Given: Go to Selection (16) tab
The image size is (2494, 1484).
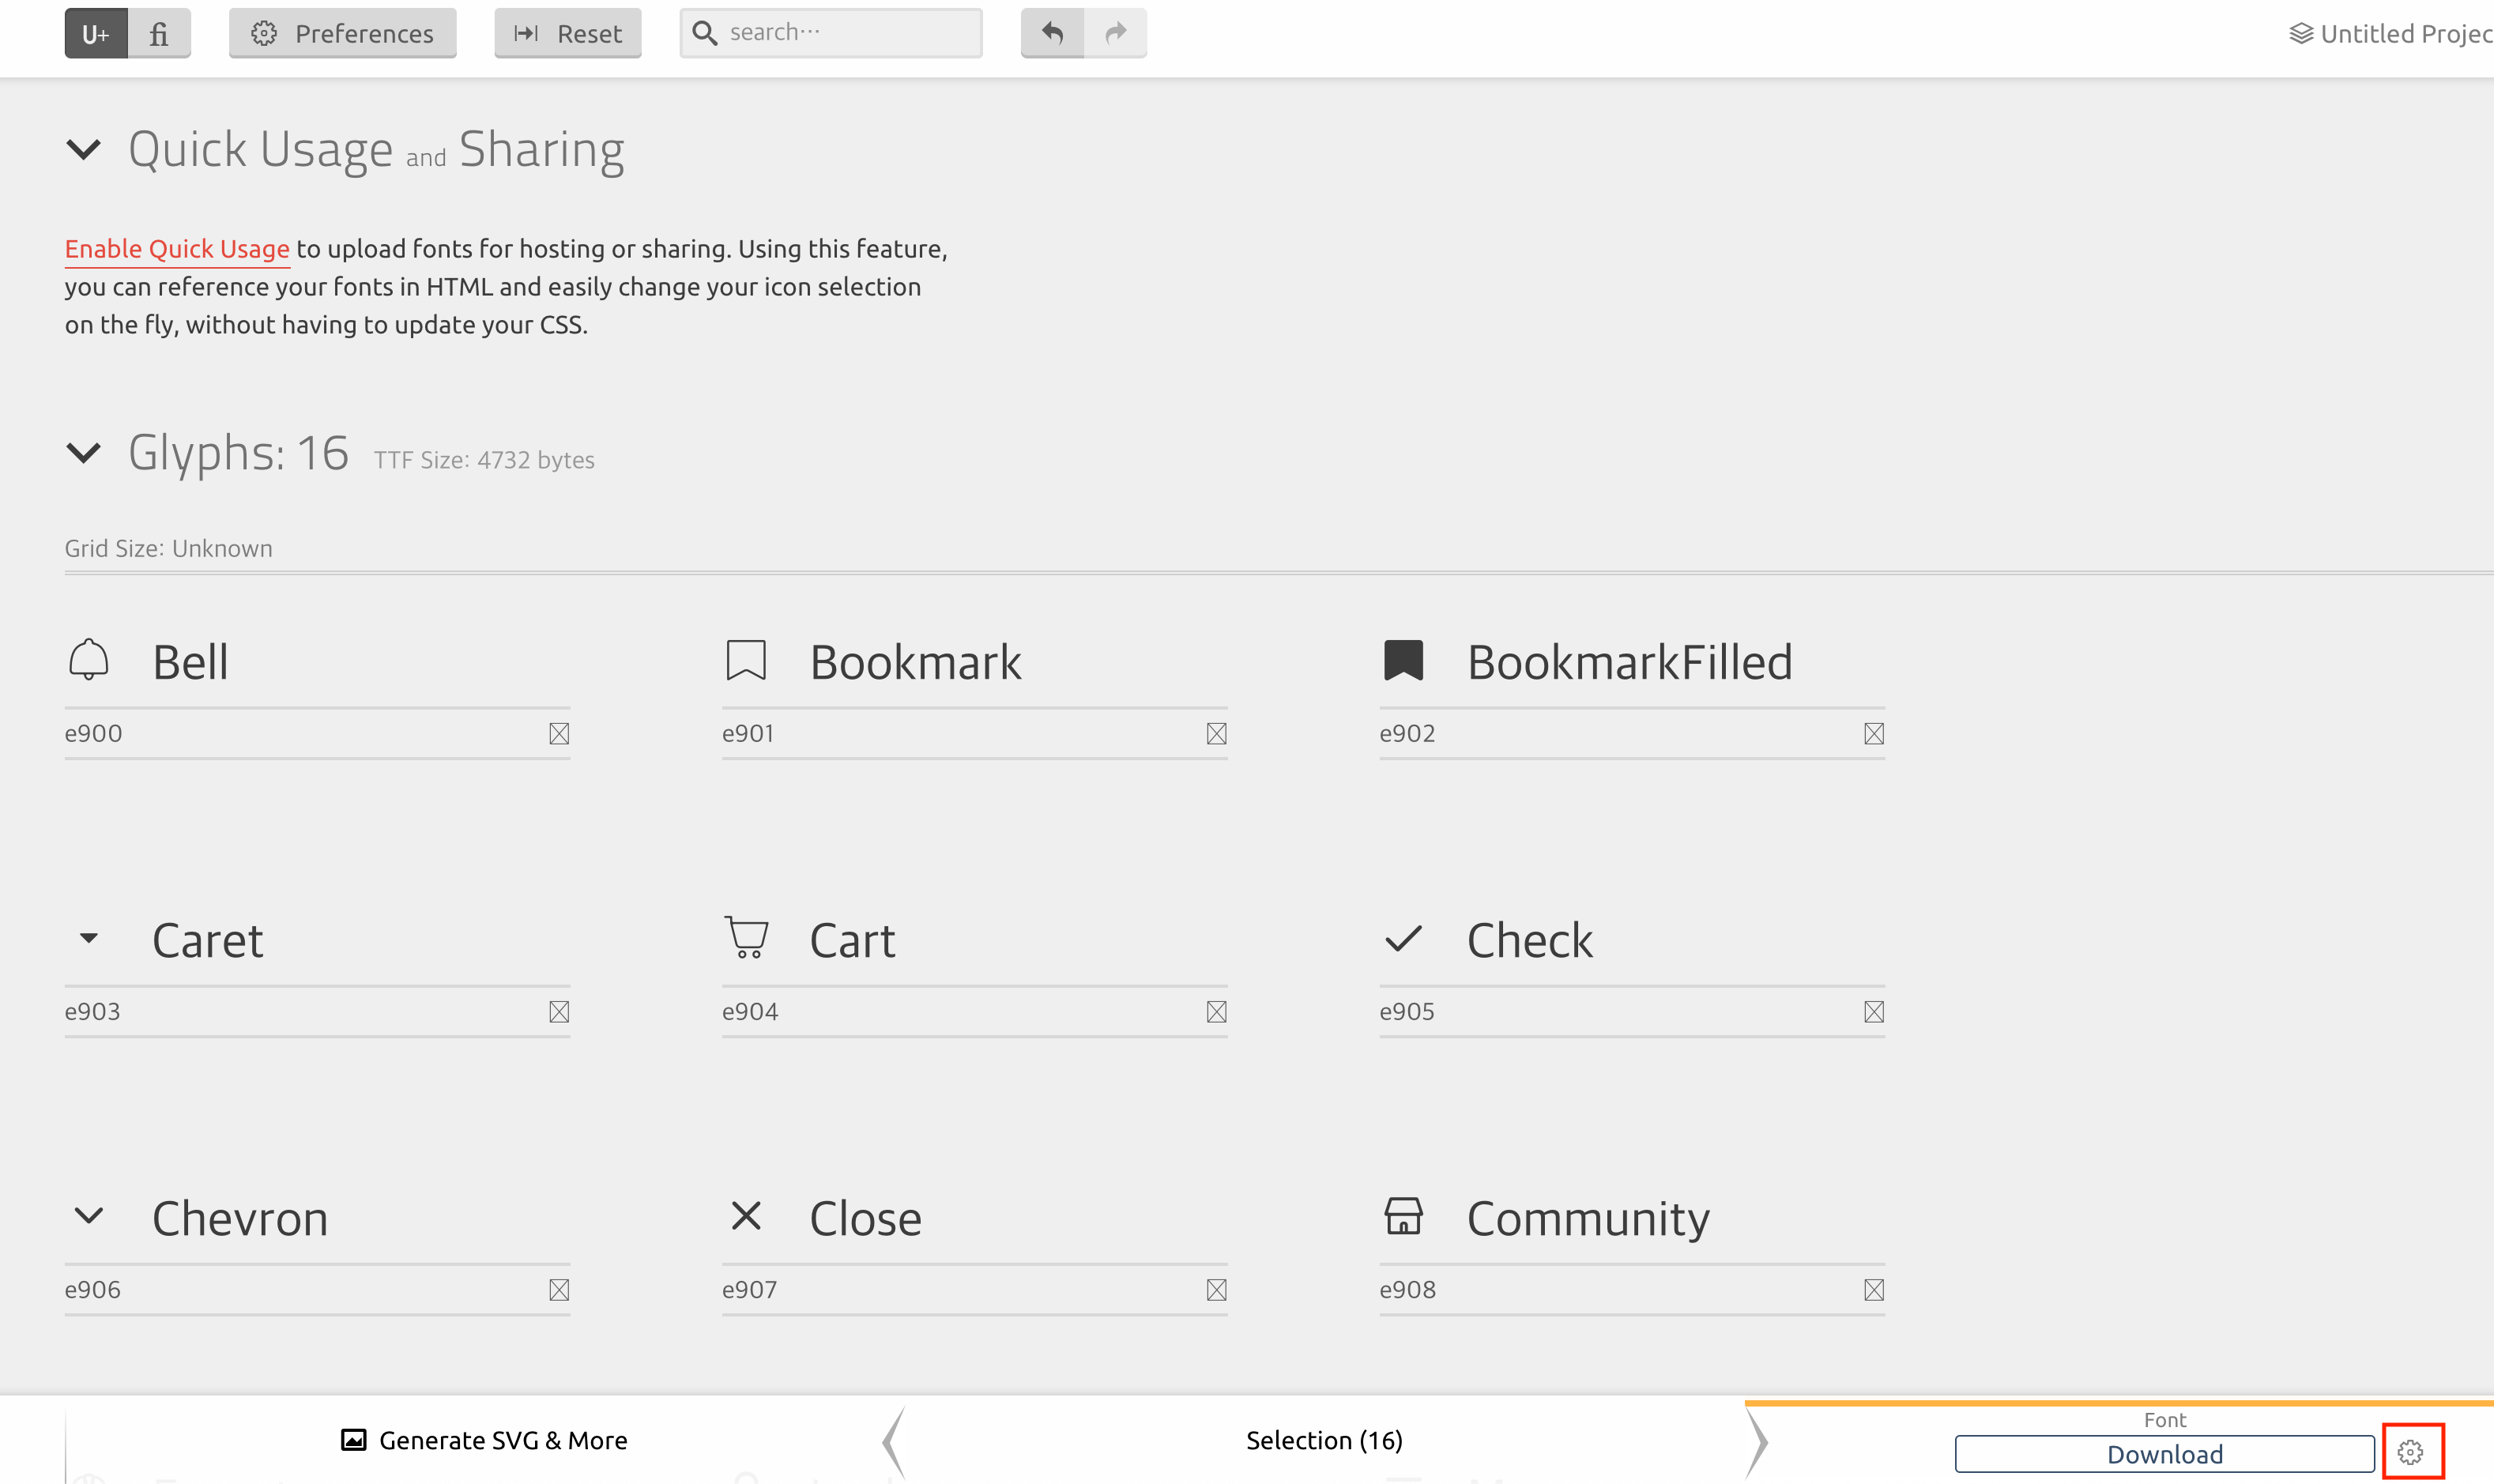Looking at the screenshot, I should (x=1324, y=1440).
